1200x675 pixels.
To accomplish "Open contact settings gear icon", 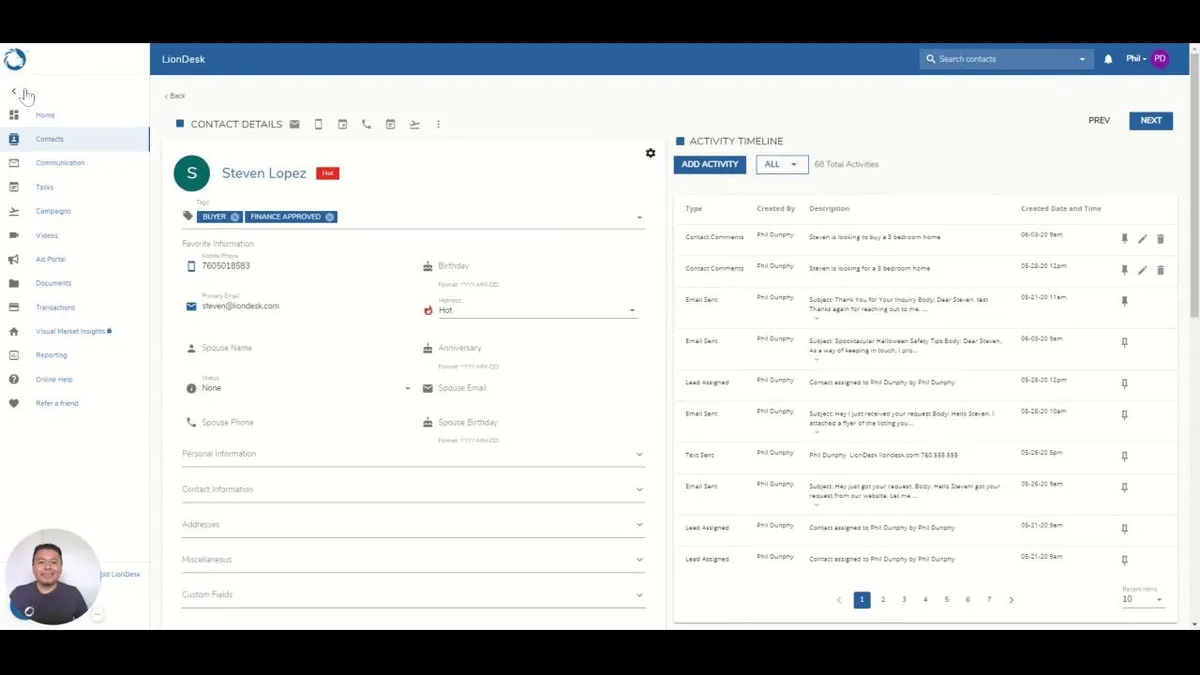I will (x=651, y=153).
